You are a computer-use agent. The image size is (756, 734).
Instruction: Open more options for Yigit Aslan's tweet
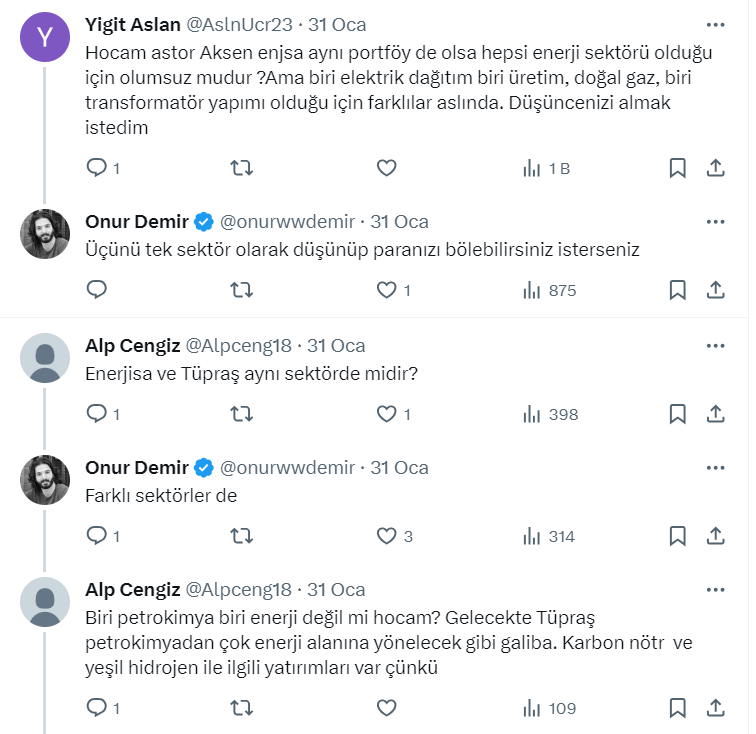[716, 24]
